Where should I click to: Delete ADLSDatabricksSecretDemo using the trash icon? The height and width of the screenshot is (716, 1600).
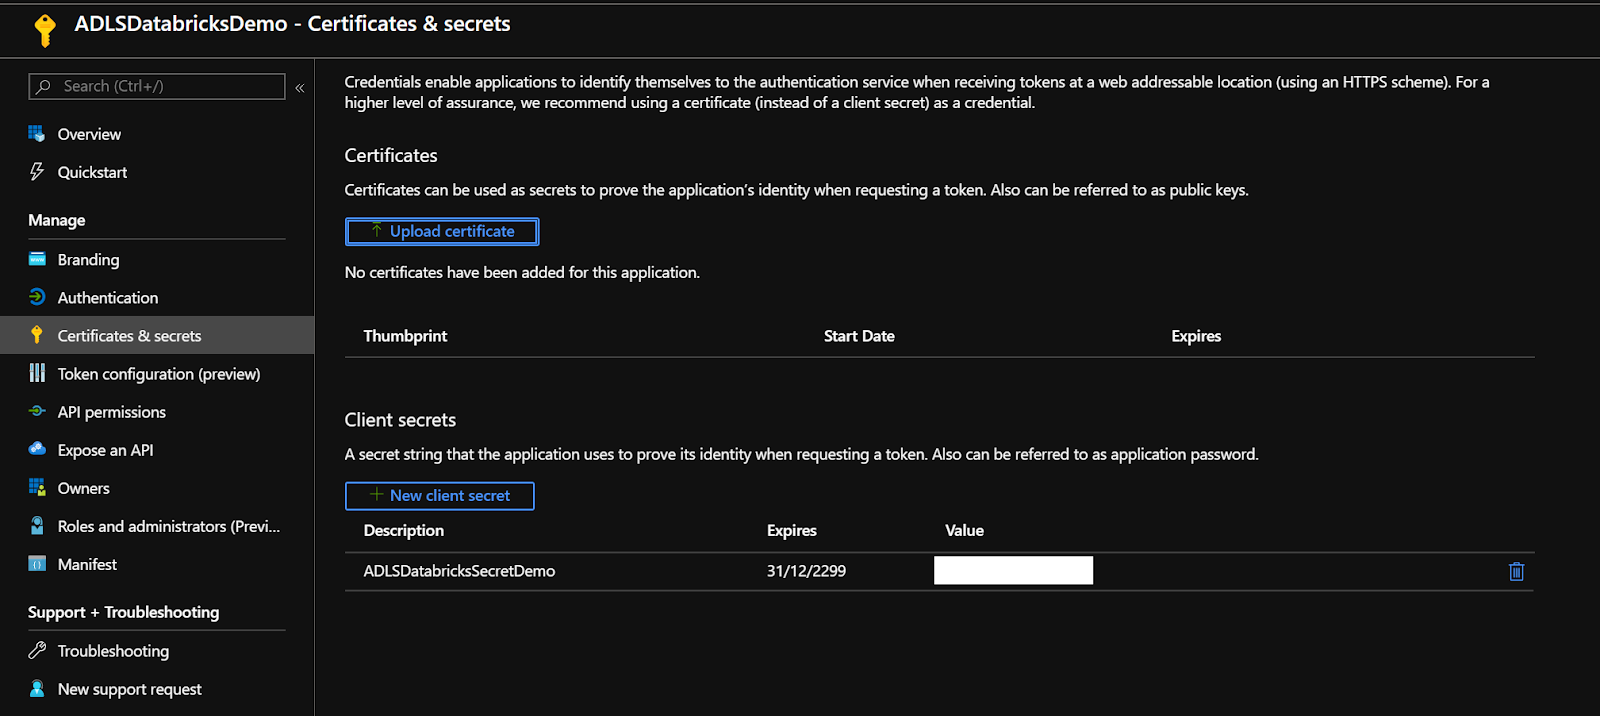[x=1516, y=571]
